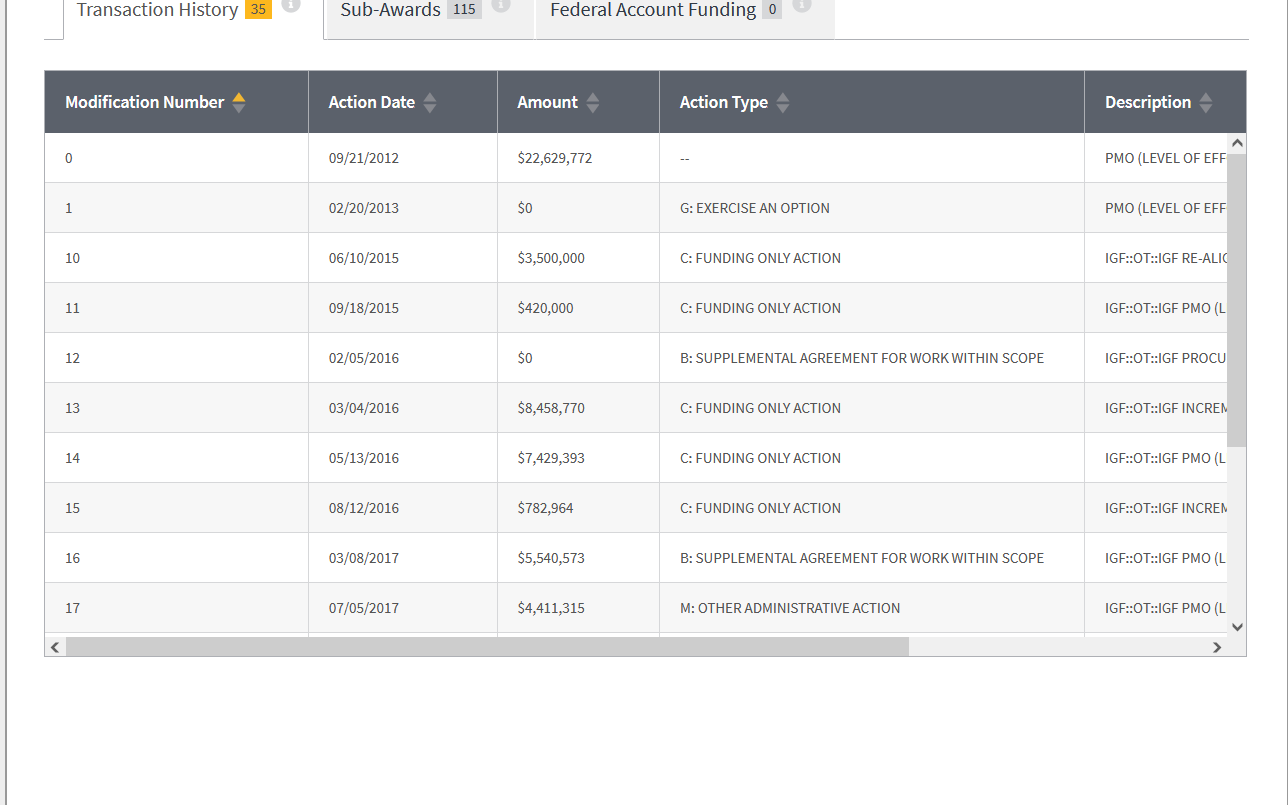
Task: Select date 09/21/2012
Action: (x=364, y=158)
